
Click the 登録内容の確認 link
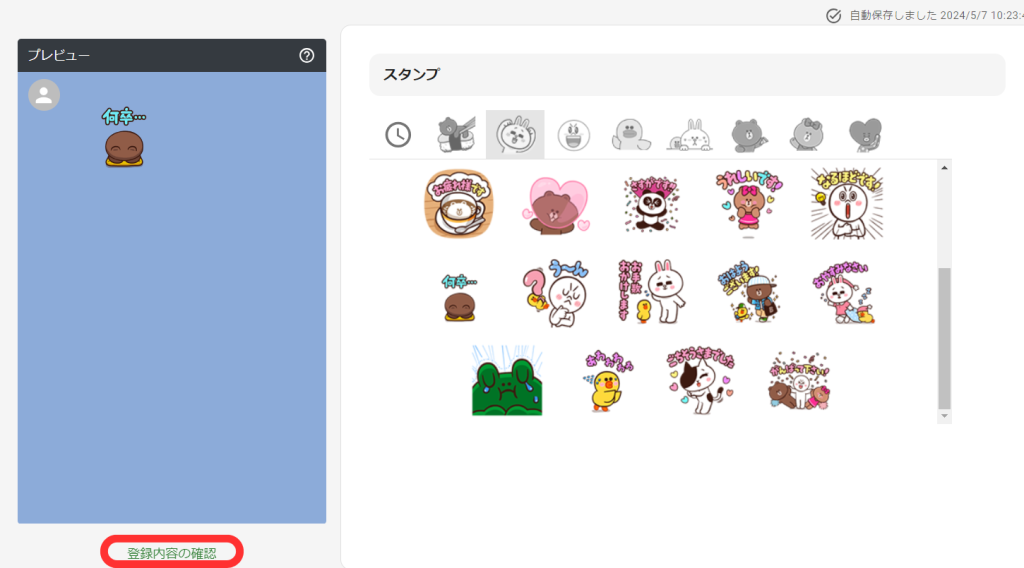172,553
